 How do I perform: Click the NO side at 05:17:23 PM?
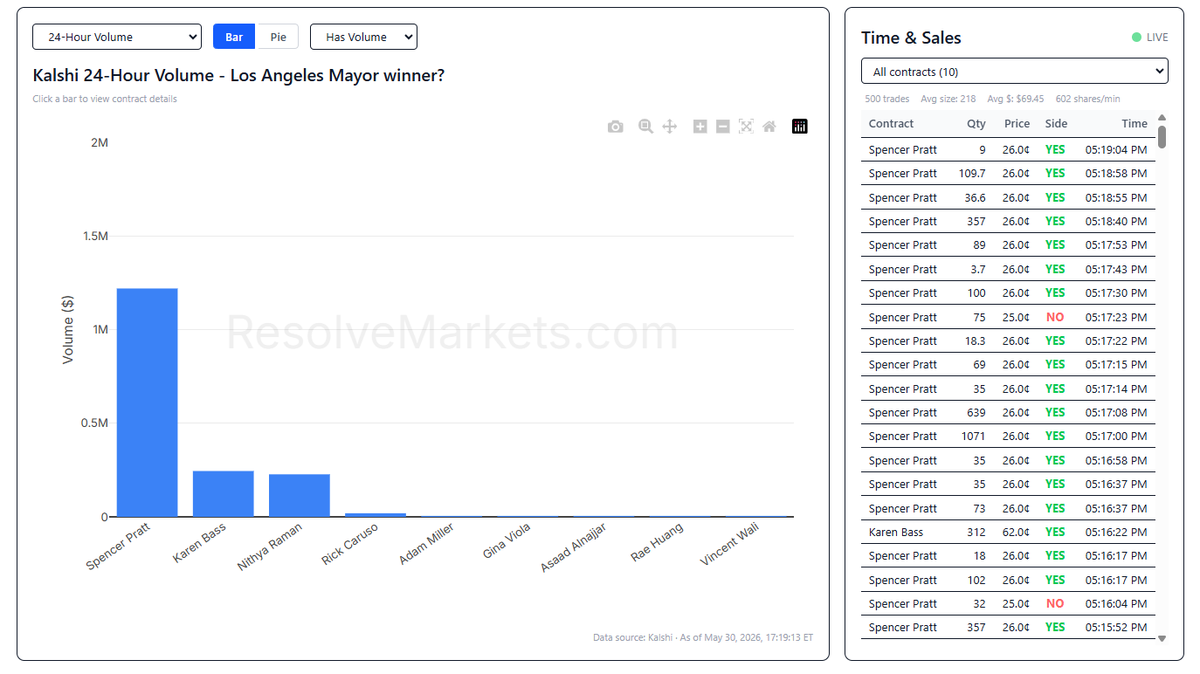(1055, 317)
